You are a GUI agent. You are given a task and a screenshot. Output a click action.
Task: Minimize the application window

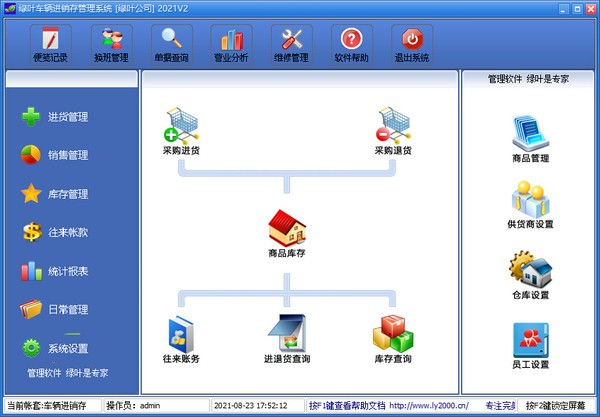[563, 9]
